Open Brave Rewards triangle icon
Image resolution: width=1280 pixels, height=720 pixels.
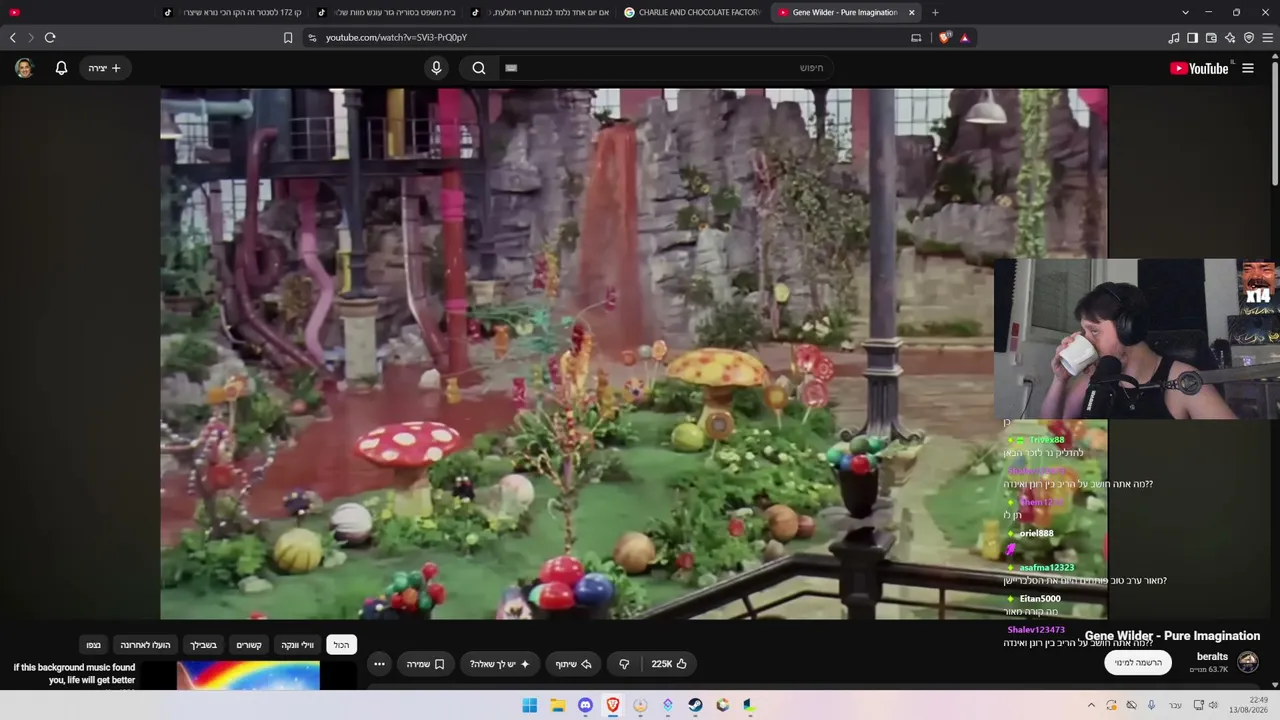[x=964, y=37]
